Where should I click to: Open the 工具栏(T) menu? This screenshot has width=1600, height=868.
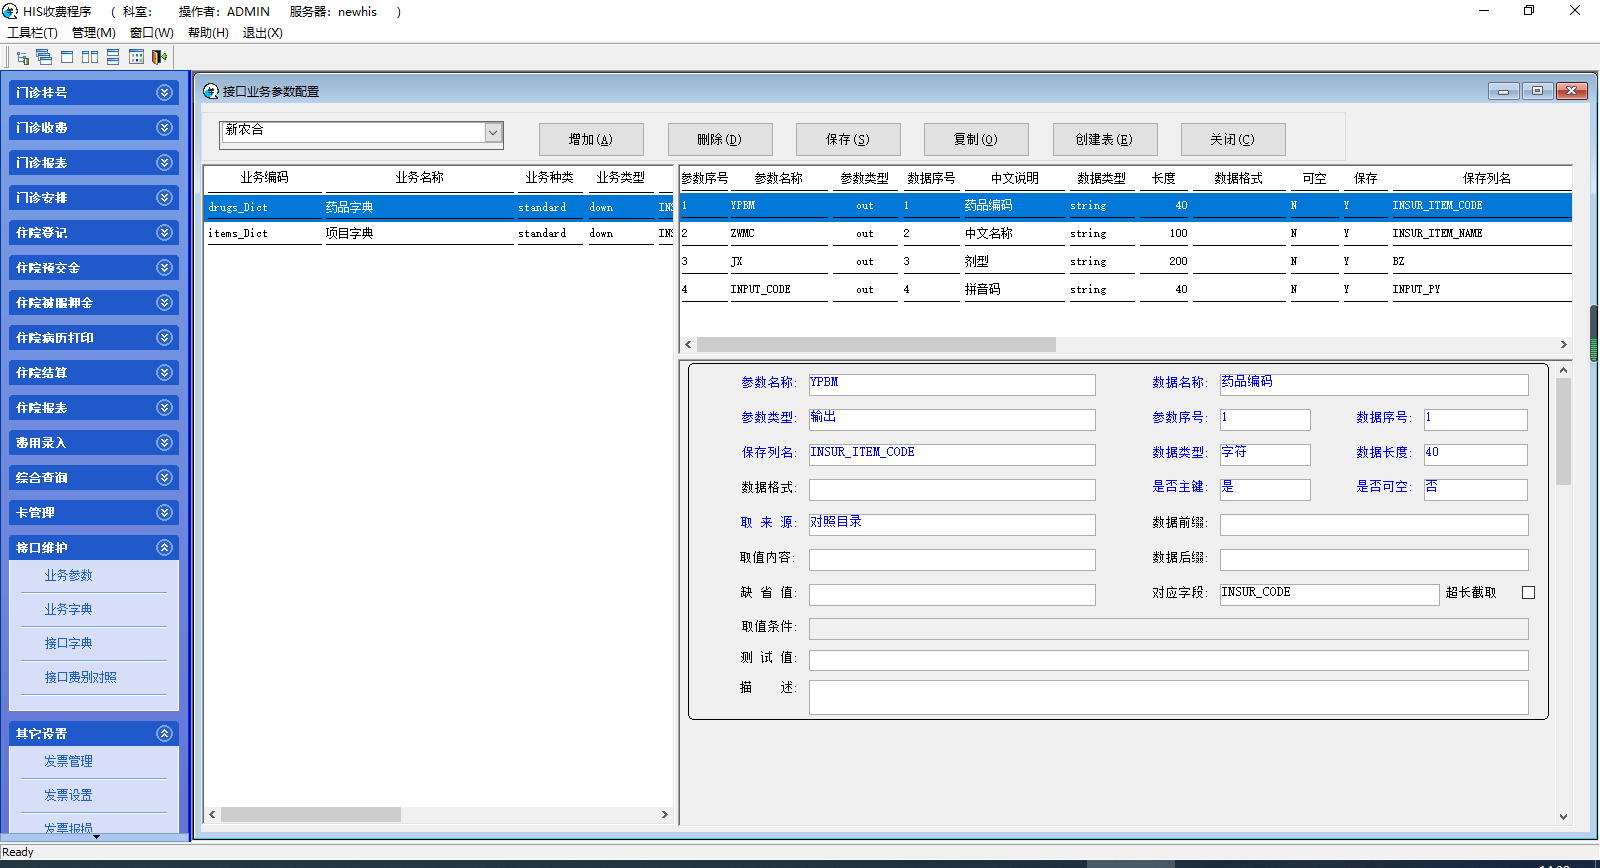(x=32, y=33)
